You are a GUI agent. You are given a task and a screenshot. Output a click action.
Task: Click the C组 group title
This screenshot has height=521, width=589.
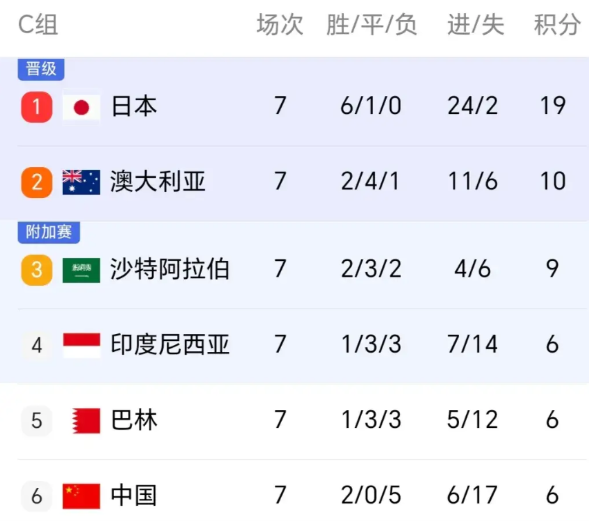click(x=38, y=25)
